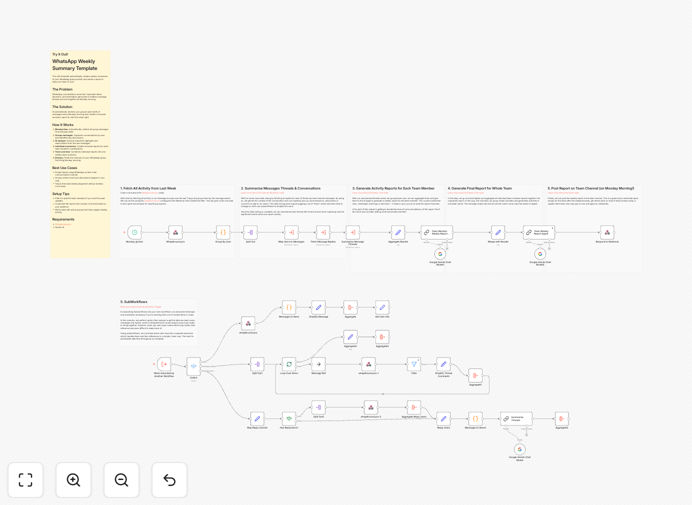Select the aggregate node closing the loop branch
The width and height of the screenshot is (692, 505).
(475, 376)
